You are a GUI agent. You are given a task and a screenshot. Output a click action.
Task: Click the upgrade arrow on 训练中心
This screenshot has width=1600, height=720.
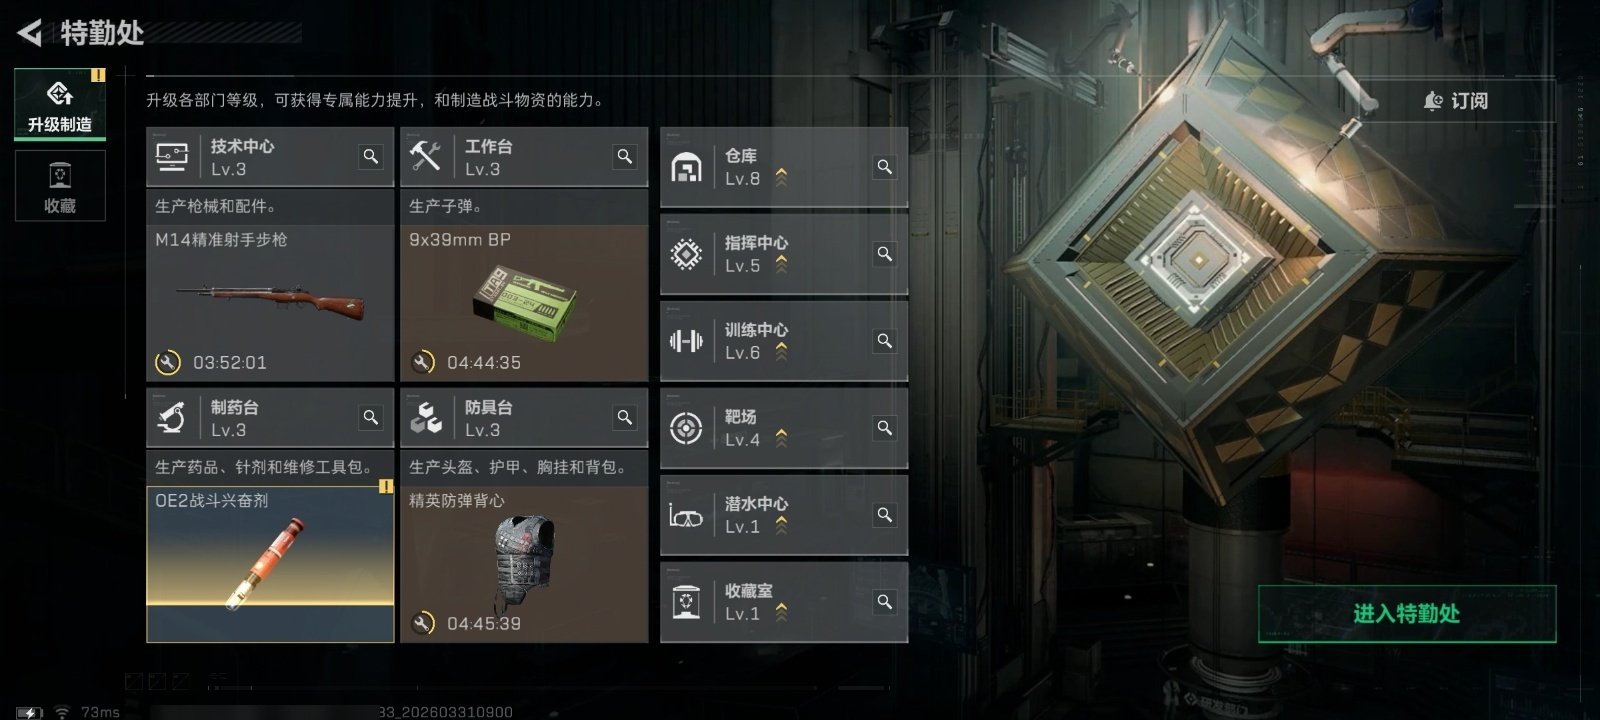pyautogui.click(x=781, y=352)
